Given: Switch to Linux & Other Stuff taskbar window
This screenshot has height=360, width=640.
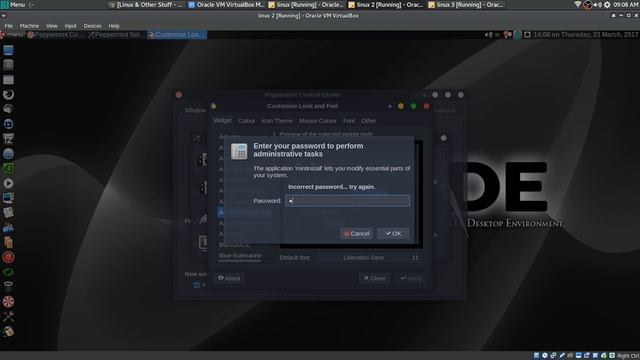Looking at the screenshot, I should (146, 5).
